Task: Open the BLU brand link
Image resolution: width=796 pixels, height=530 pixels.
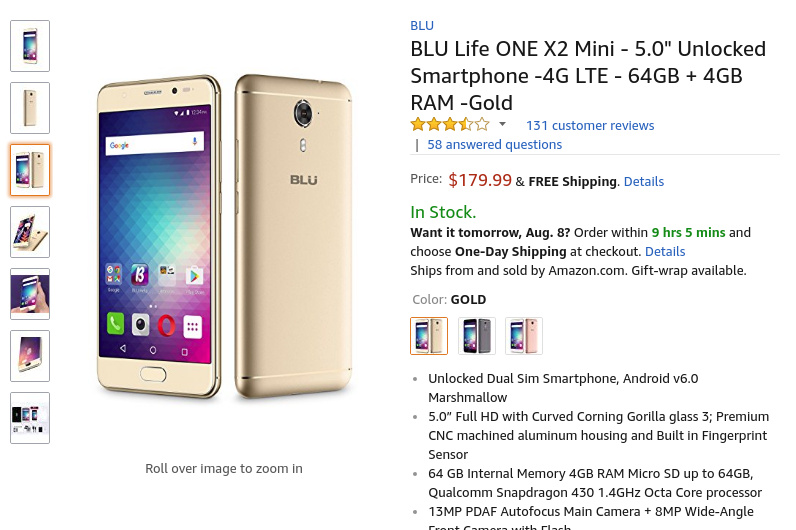Action: point(422,26)
